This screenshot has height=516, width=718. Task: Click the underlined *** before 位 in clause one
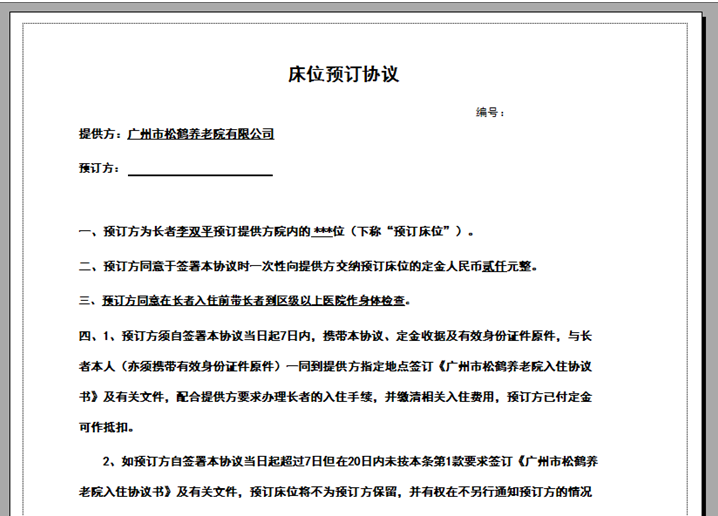322,231
